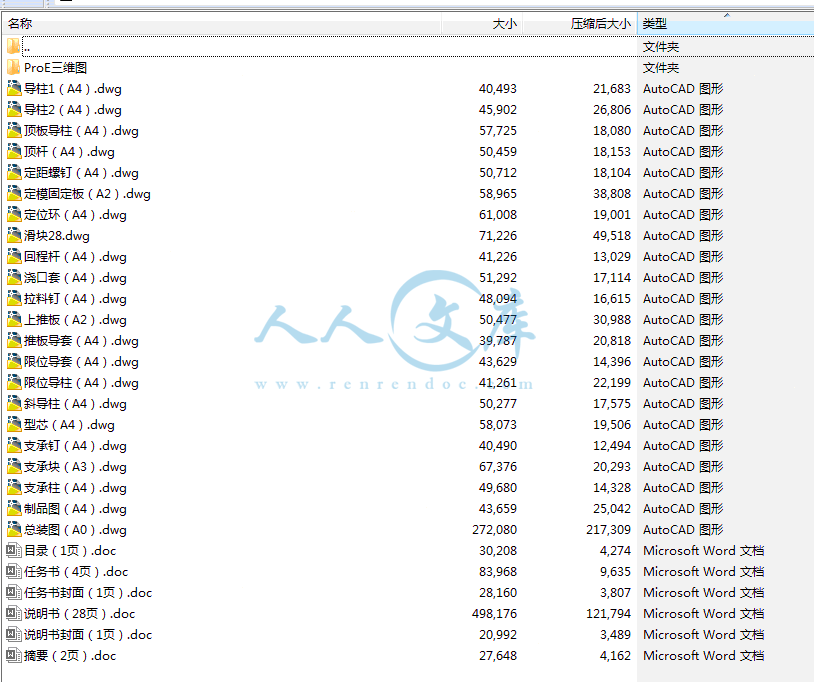Click AutoCAD 图形 type in 导柱1 row
The width and height of the screenshot is (814, 682).
click(683, 89)
